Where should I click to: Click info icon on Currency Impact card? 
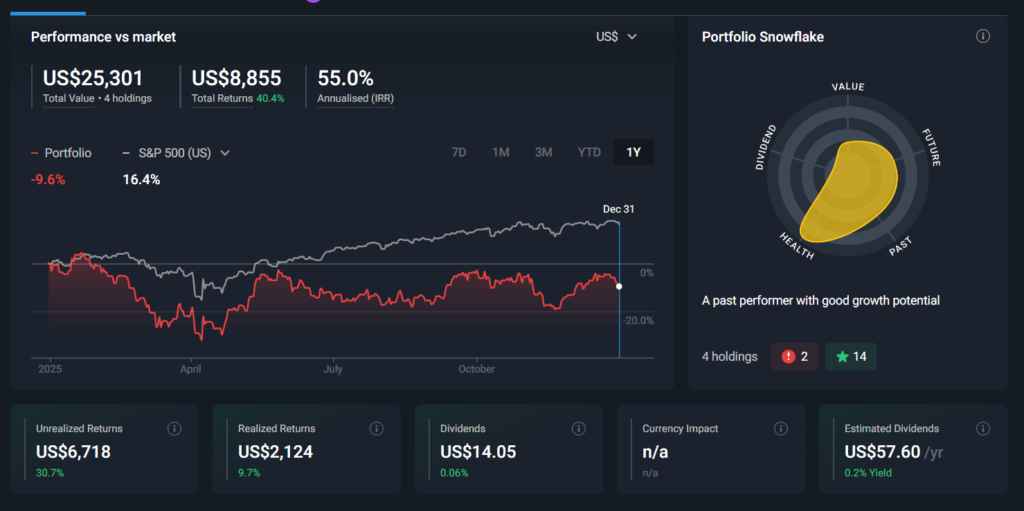point(780,429)
